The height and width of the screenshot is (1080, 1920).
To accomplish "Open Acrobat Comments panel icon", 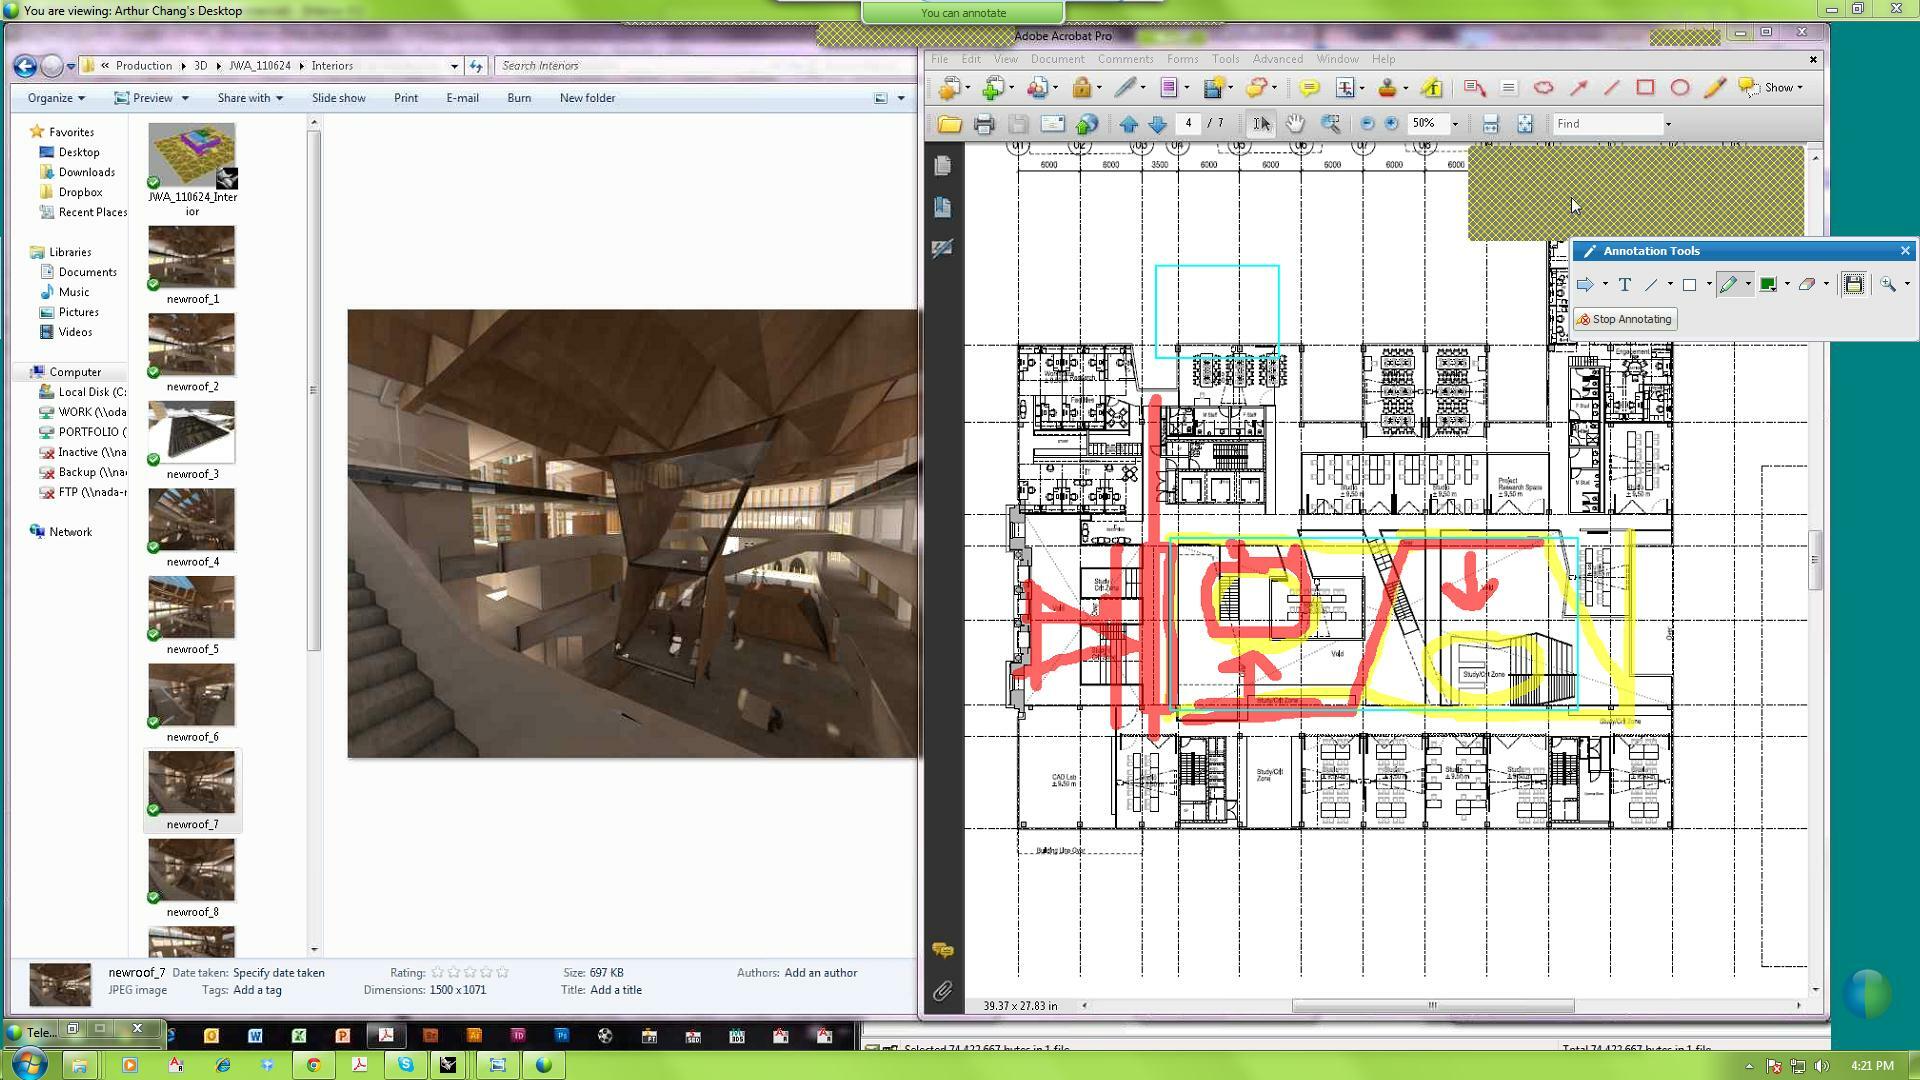I will pyautogui.click(x=942, y=950).
